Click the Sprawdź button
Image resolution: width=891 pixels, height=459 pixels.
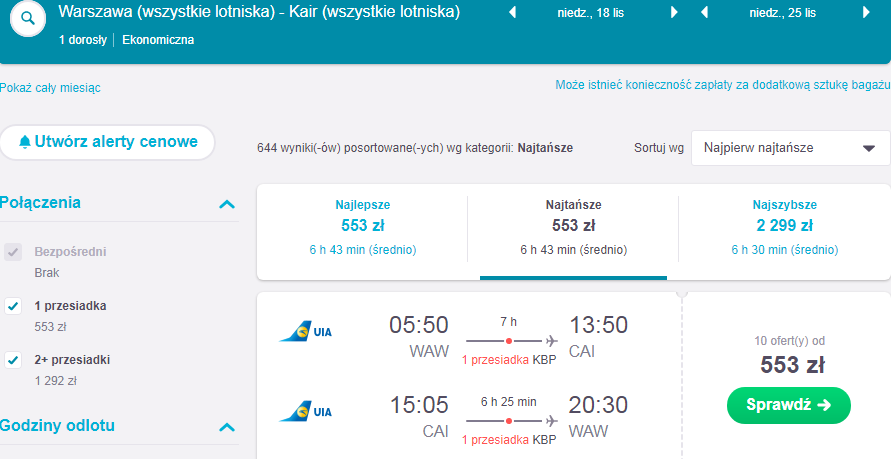[789, 405]
